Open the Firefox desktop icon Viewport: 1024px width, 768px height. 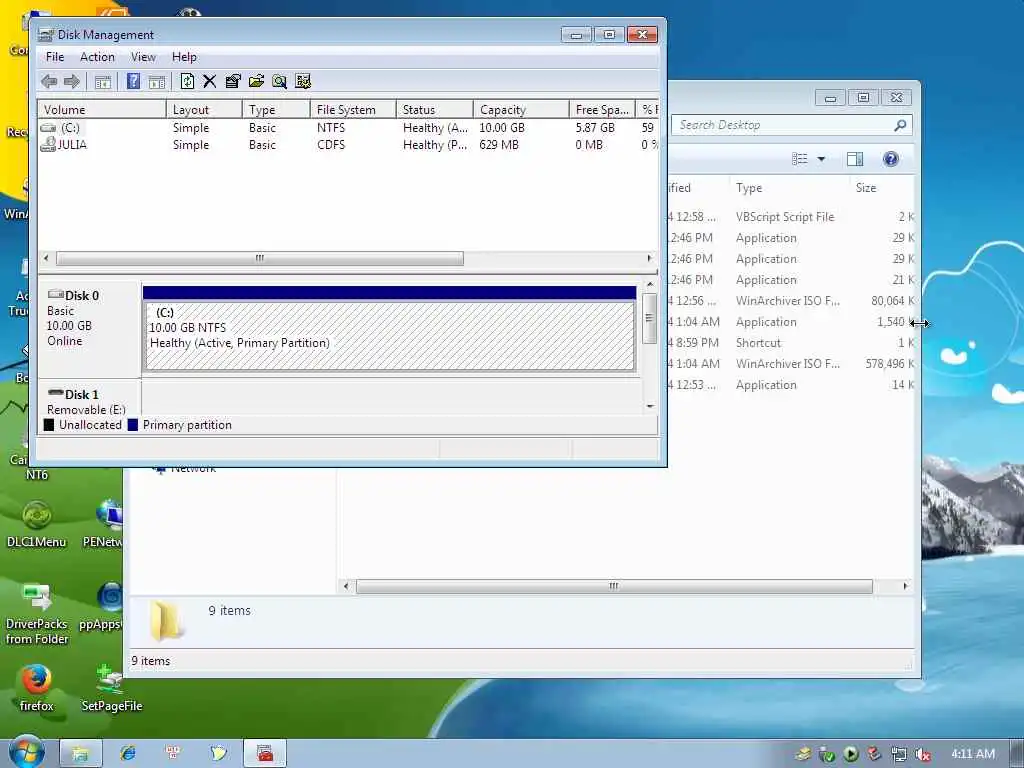click(x=37, y=688)
